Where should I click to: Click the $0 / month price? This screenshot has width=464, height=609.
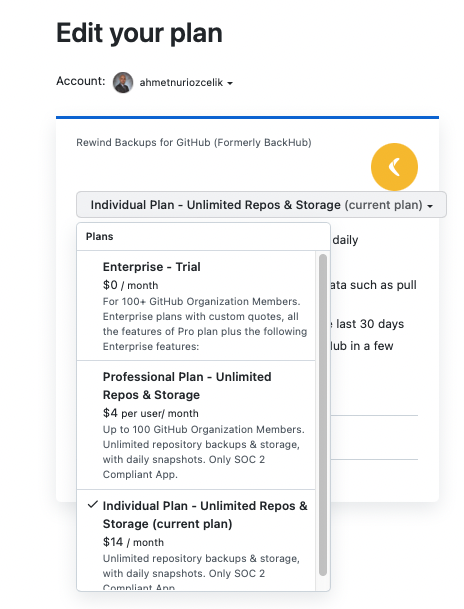(130, 285)
